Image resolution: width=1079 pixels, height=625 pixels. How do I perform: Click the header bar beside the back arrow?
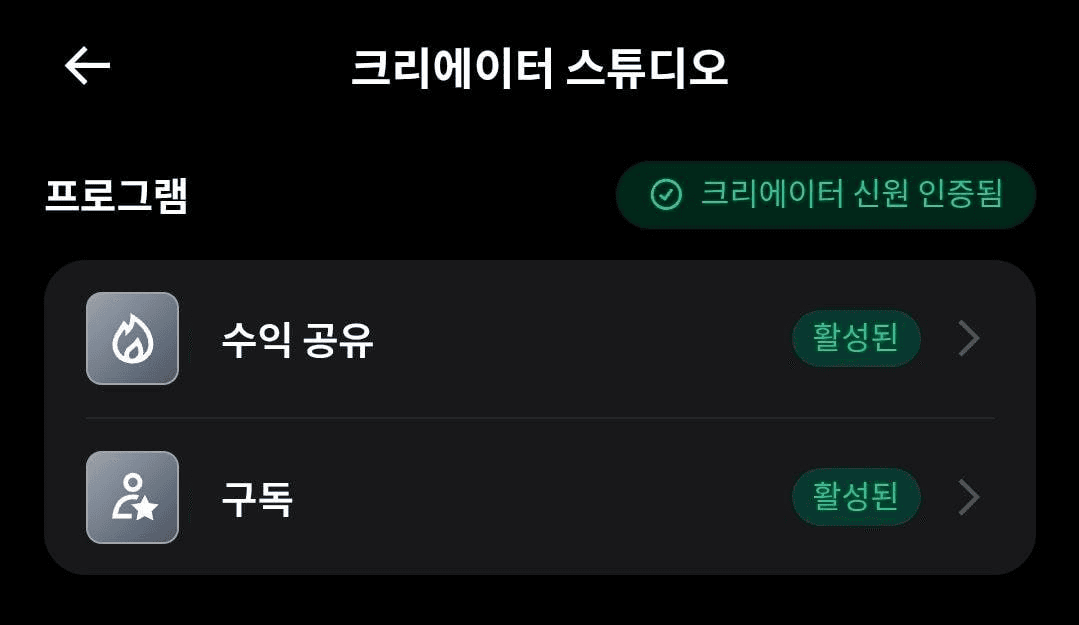click(x=227, y=66)
